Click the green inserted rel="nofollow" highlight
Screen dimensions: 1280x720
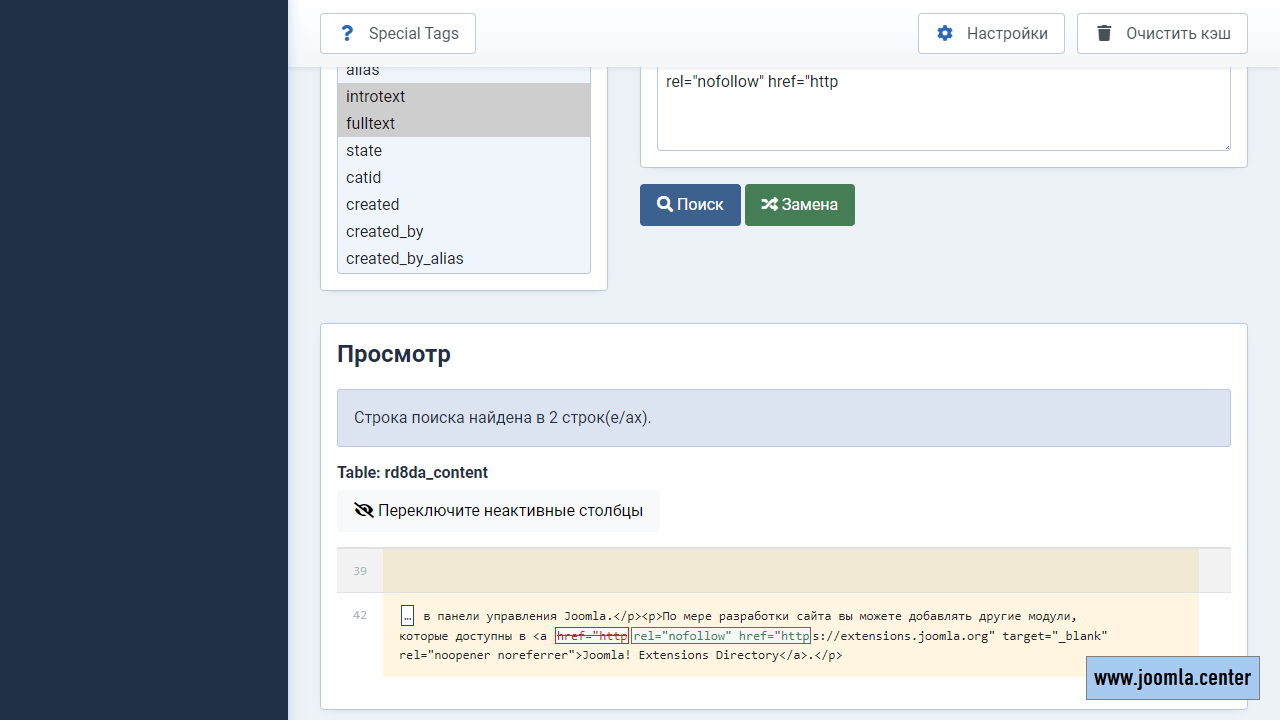coord(720,636)
